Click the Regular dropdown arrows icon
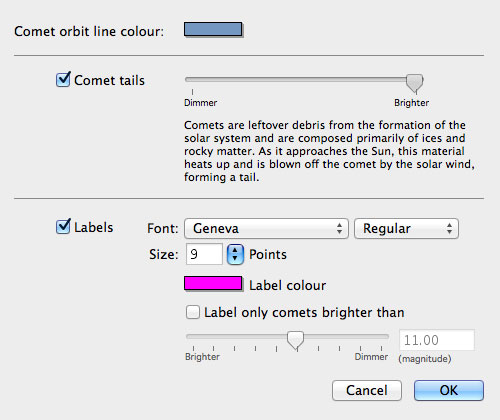The width and height of the screenshot is (500, 420). (x=449, y=228)
